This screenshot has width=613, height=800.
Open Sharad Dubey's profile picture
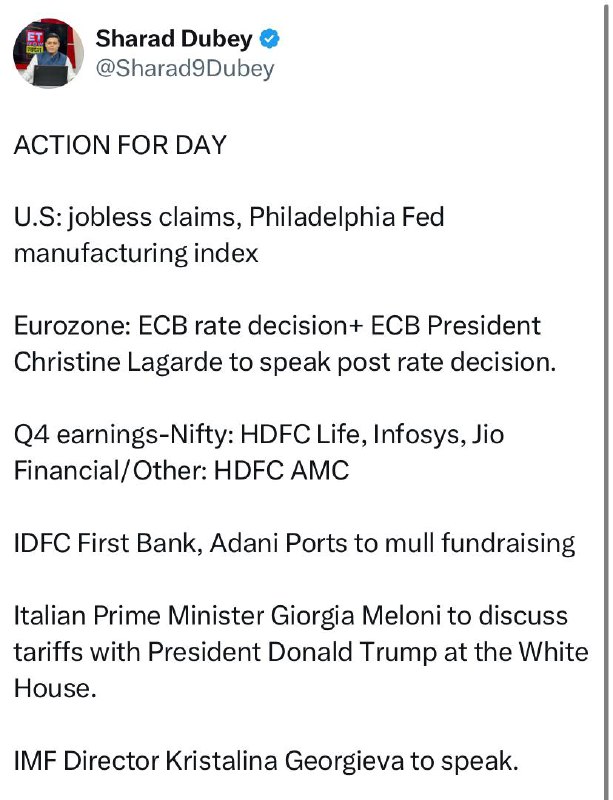click(48, 53)
